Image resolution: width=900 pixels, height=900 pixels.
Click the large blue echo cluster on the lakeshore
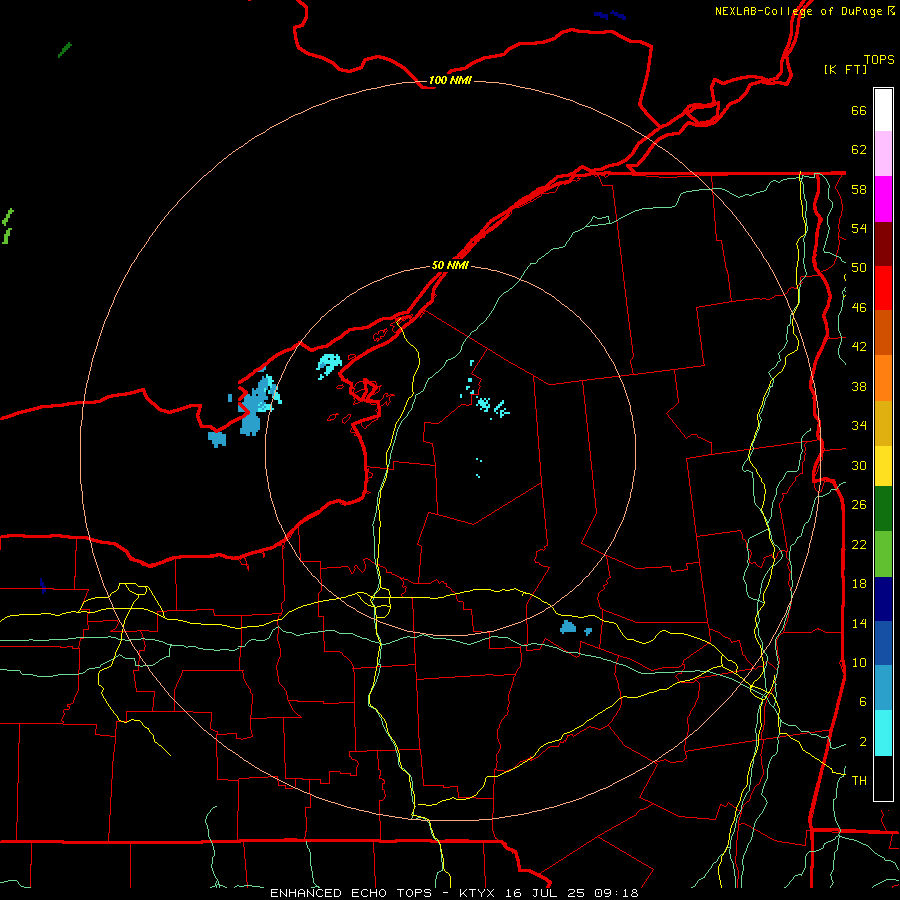pos(255,405)
